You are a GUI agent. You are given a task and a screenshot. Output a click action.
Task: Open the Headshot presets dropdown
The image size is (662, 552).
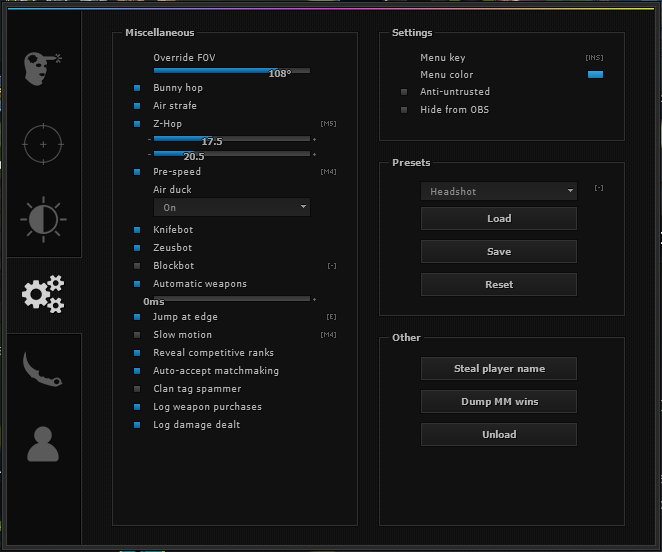tap(498, 191)
